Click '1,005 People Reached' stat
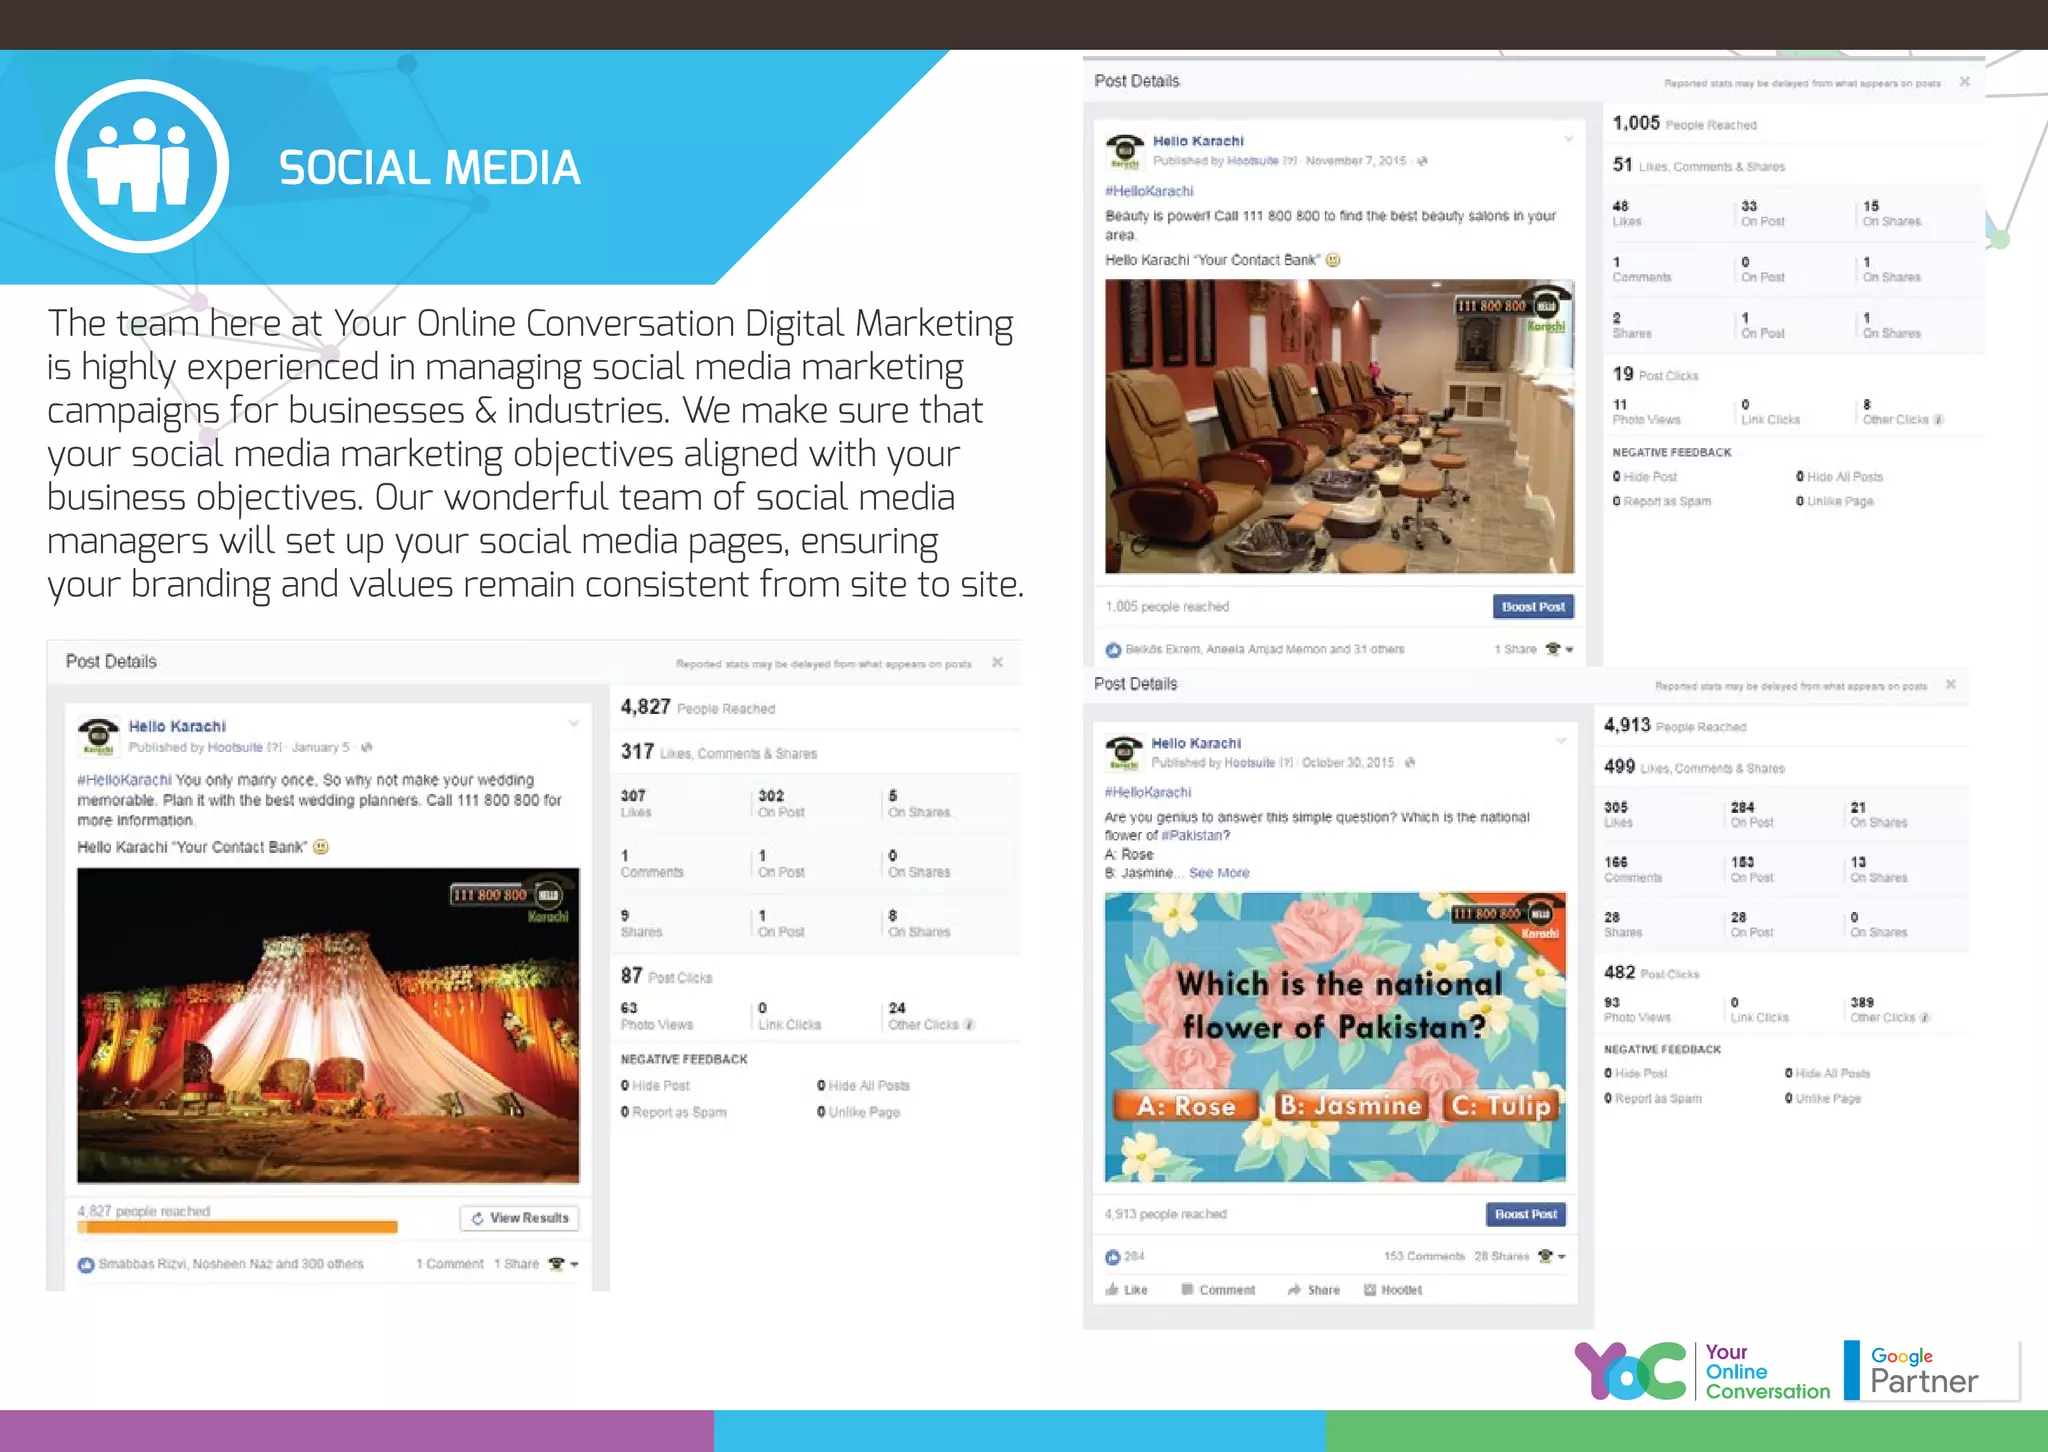This screenshot has height=1452, width=2048. [1684, 123]
